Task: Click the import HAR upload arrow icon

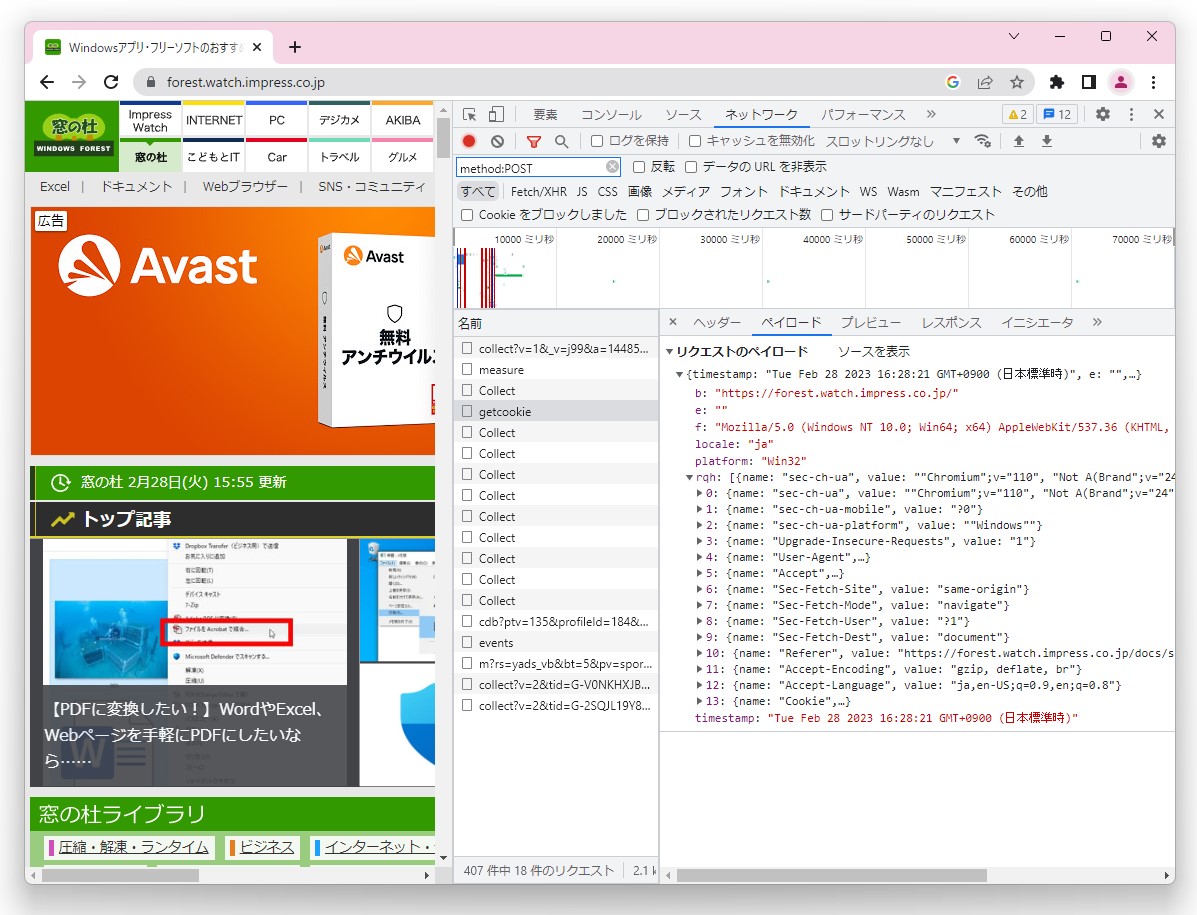Action: tap(1018, 141)
